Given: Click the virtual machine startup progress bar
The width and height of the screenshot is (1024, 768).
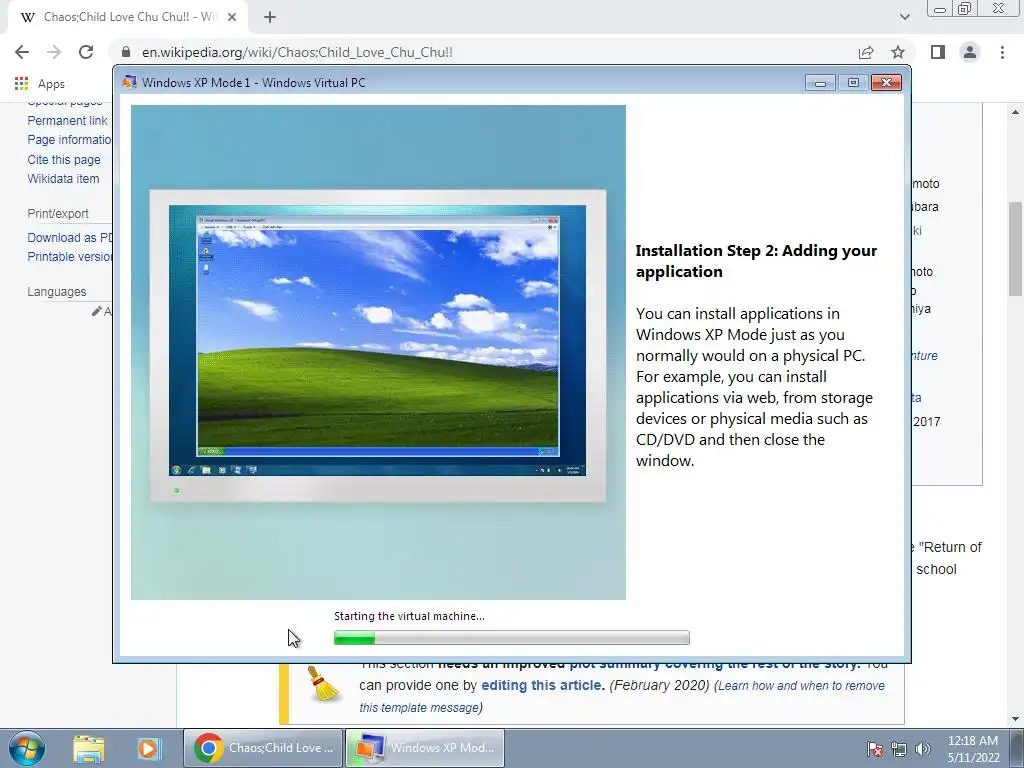Looking at the screenshot, I should point(511,638).
